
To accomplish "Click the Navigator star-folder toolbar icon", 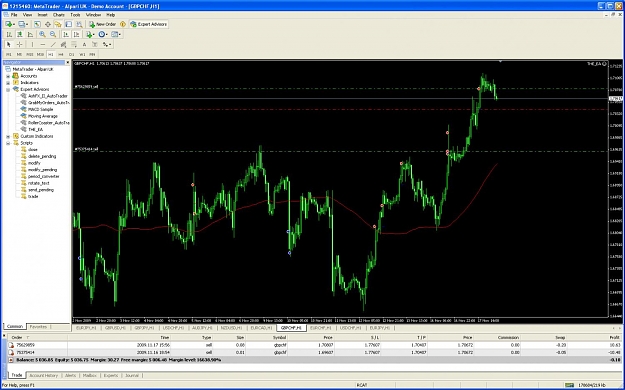I will pos(58,24).
